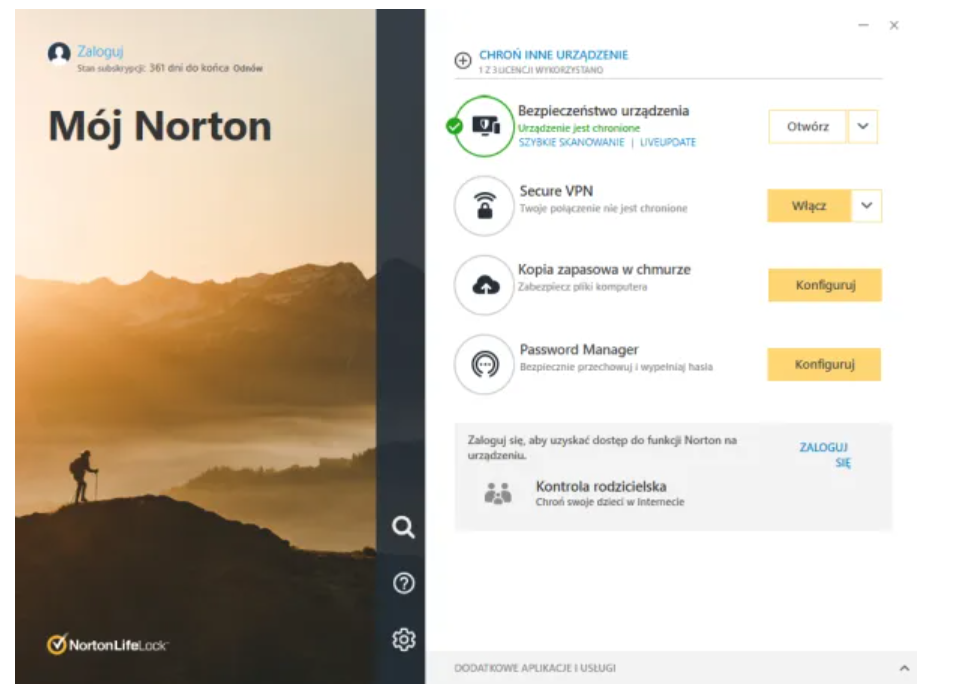Run the LiveUpdate link

[x=668, y=142]
